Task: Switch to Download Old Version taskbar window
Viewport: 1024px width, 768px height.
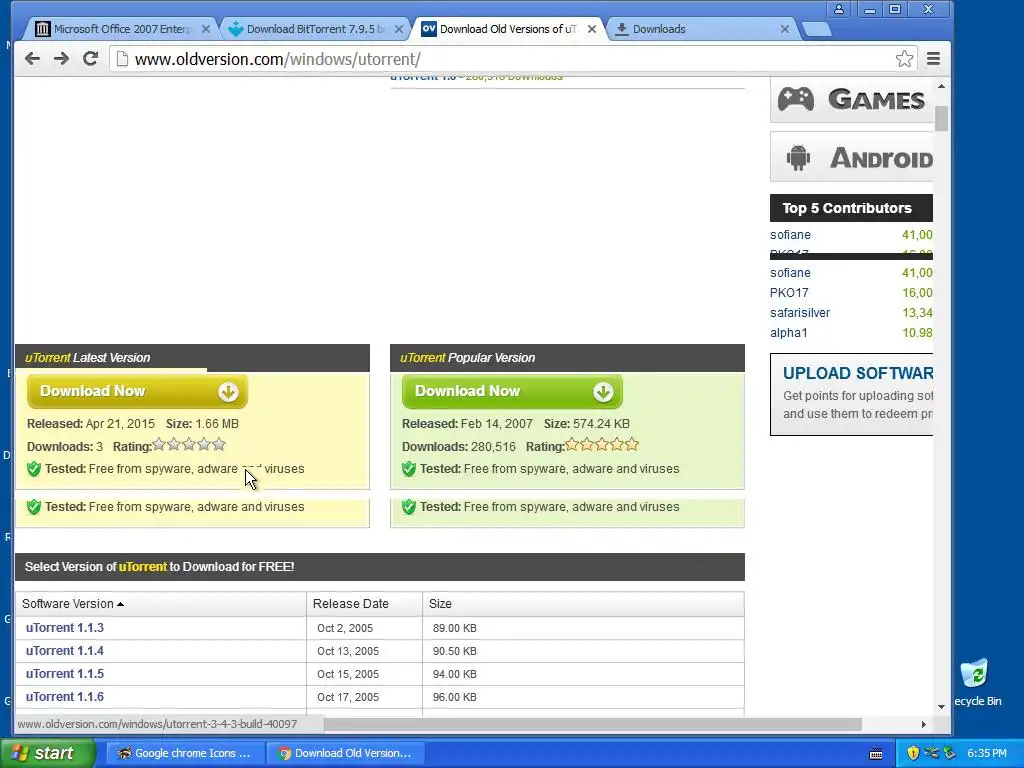Action: 345,753
